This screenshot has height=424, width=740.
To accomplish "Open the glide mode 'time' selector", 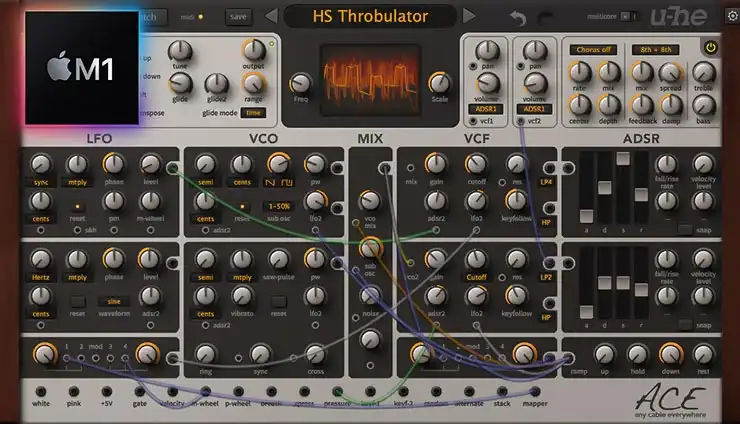I will coord(253,113).
